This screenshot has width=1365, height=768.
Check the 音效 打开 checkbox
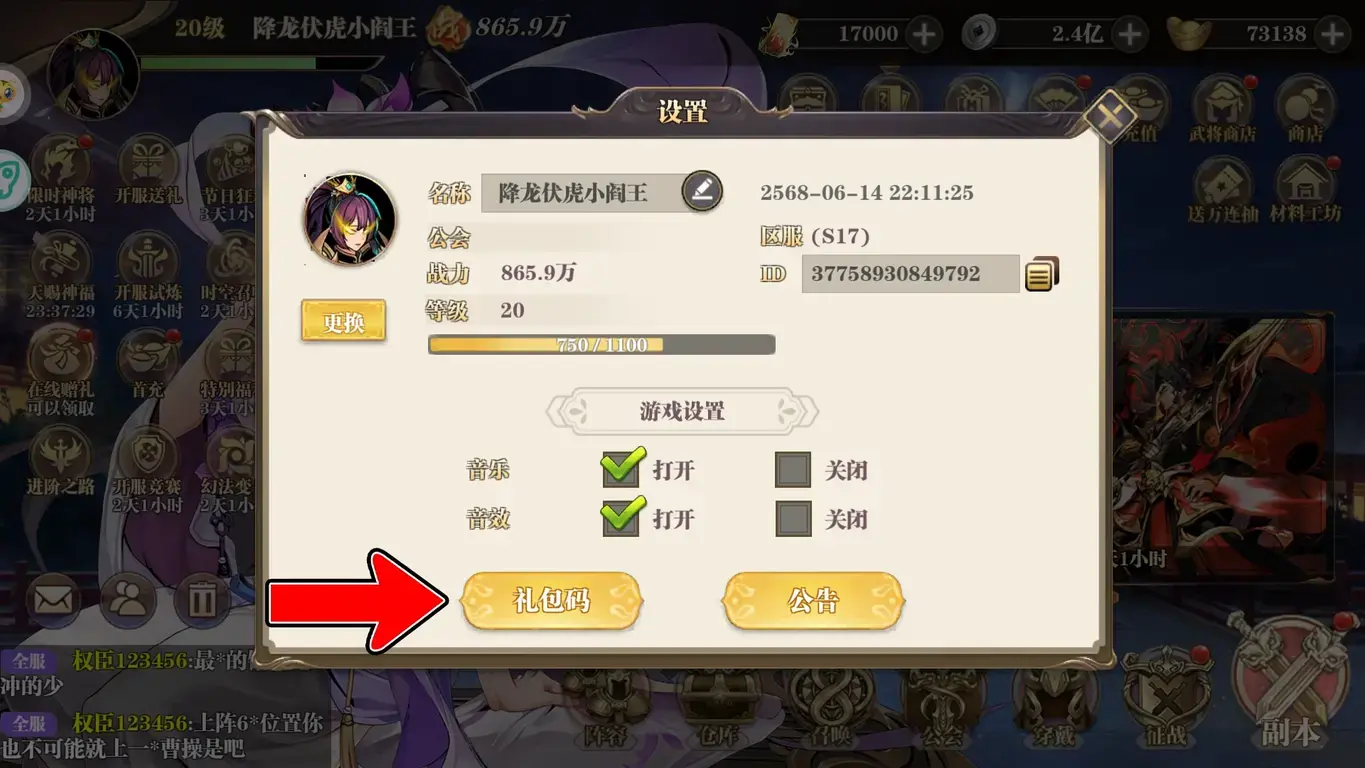(x=621, y=518)
